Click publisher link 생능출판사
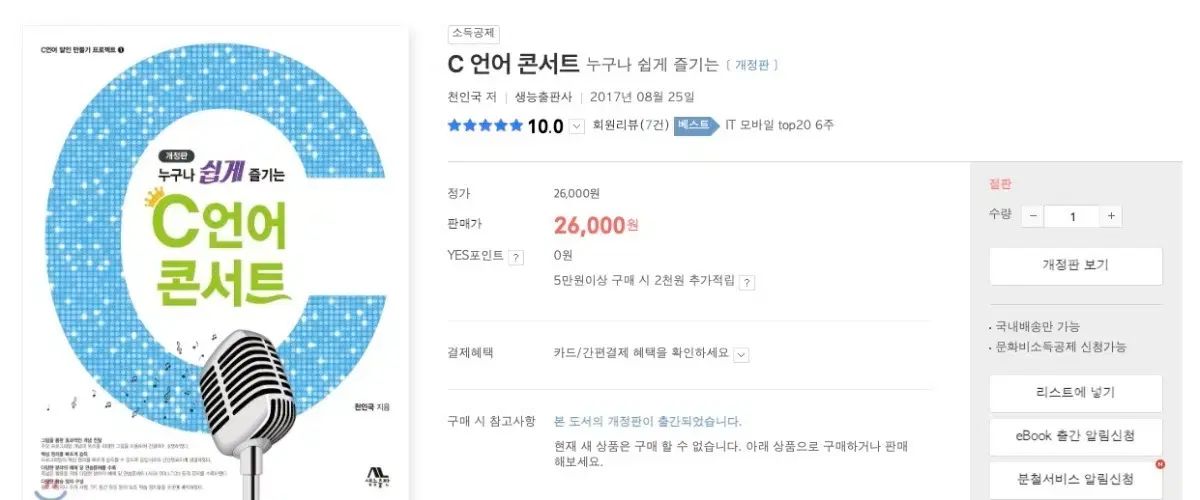The height and width of the screenshot is (500, 1200). click(543, 97)
